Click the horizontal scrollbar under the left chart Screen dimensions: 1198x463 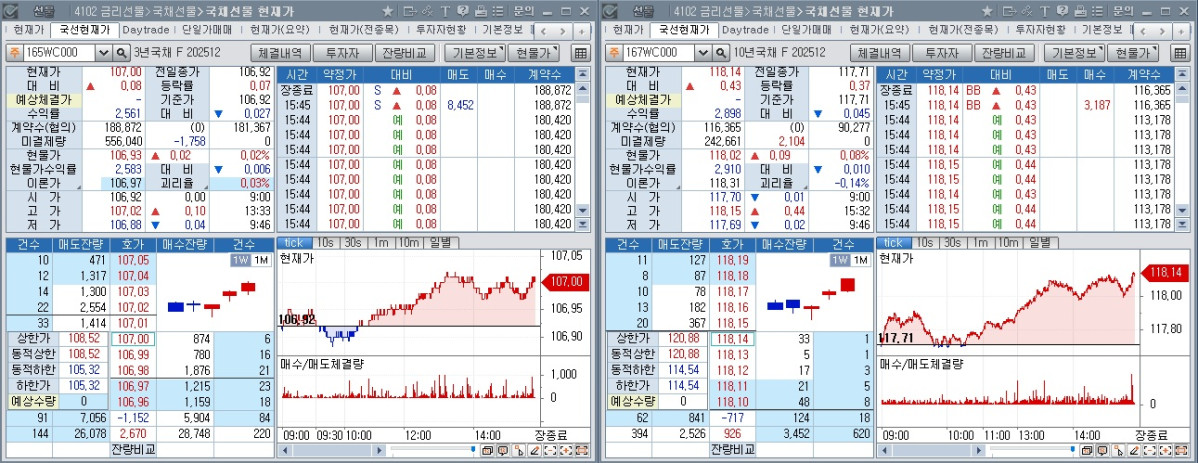[330, 451]
